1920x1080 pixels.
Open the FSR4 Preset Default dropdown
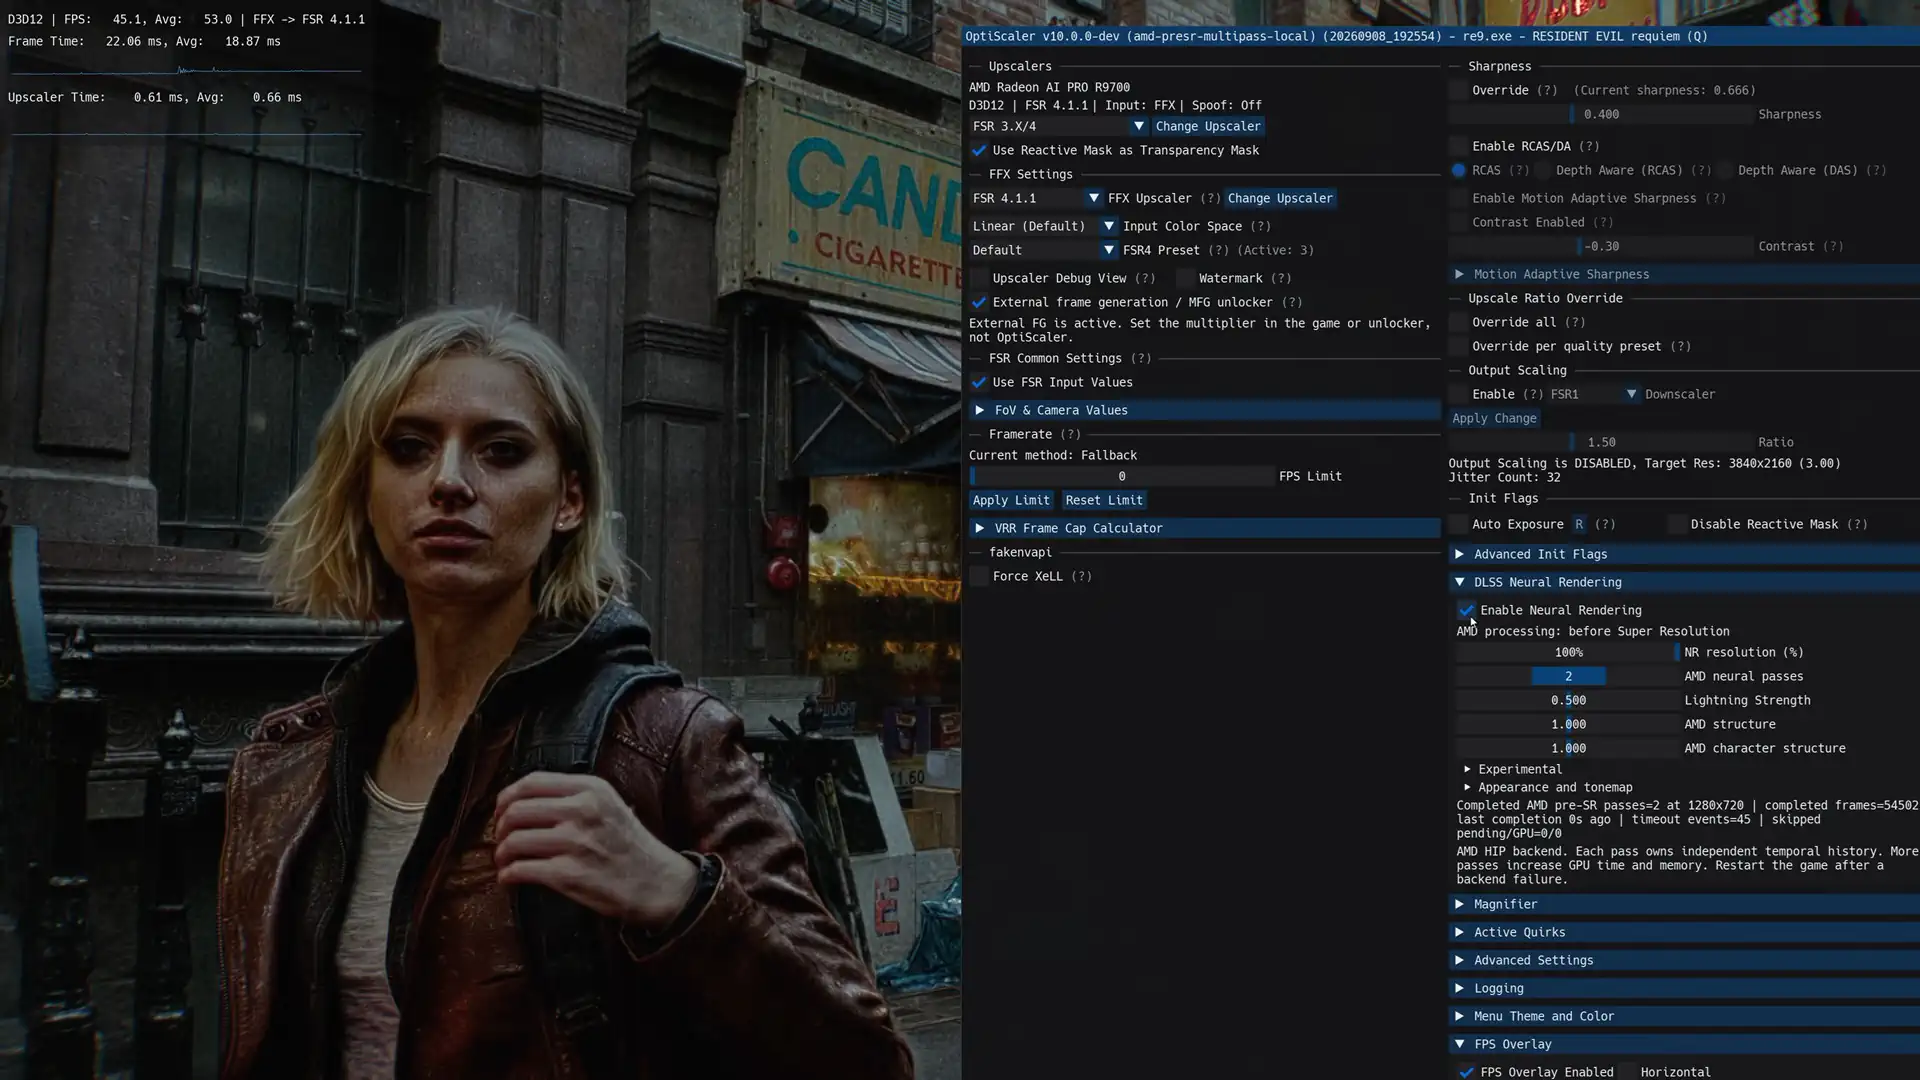[x=1043, y=250]
